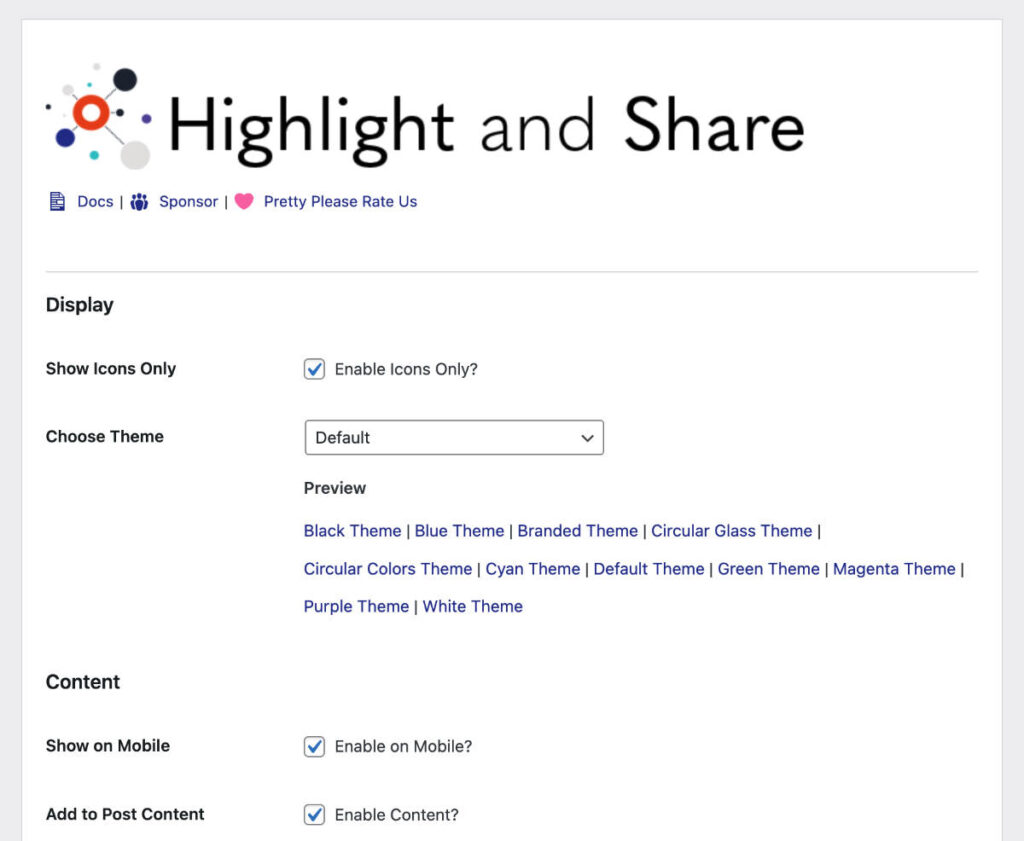1024x841 pixels.
Task: Click the Content section heading
Action: [x=83, y=682]
